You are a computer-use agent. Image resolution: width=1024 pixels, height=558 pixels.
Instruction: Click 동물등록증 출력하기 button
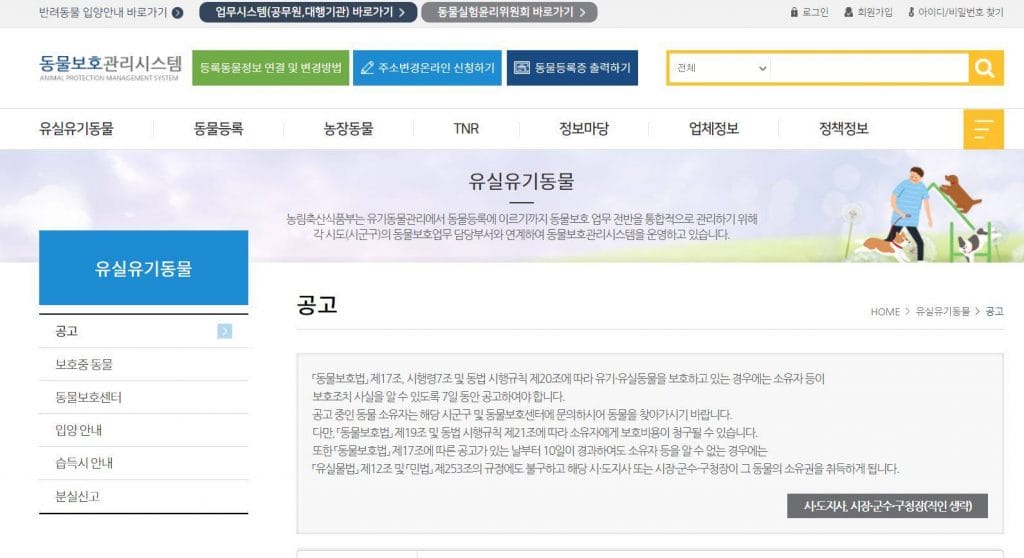(572, 68)
